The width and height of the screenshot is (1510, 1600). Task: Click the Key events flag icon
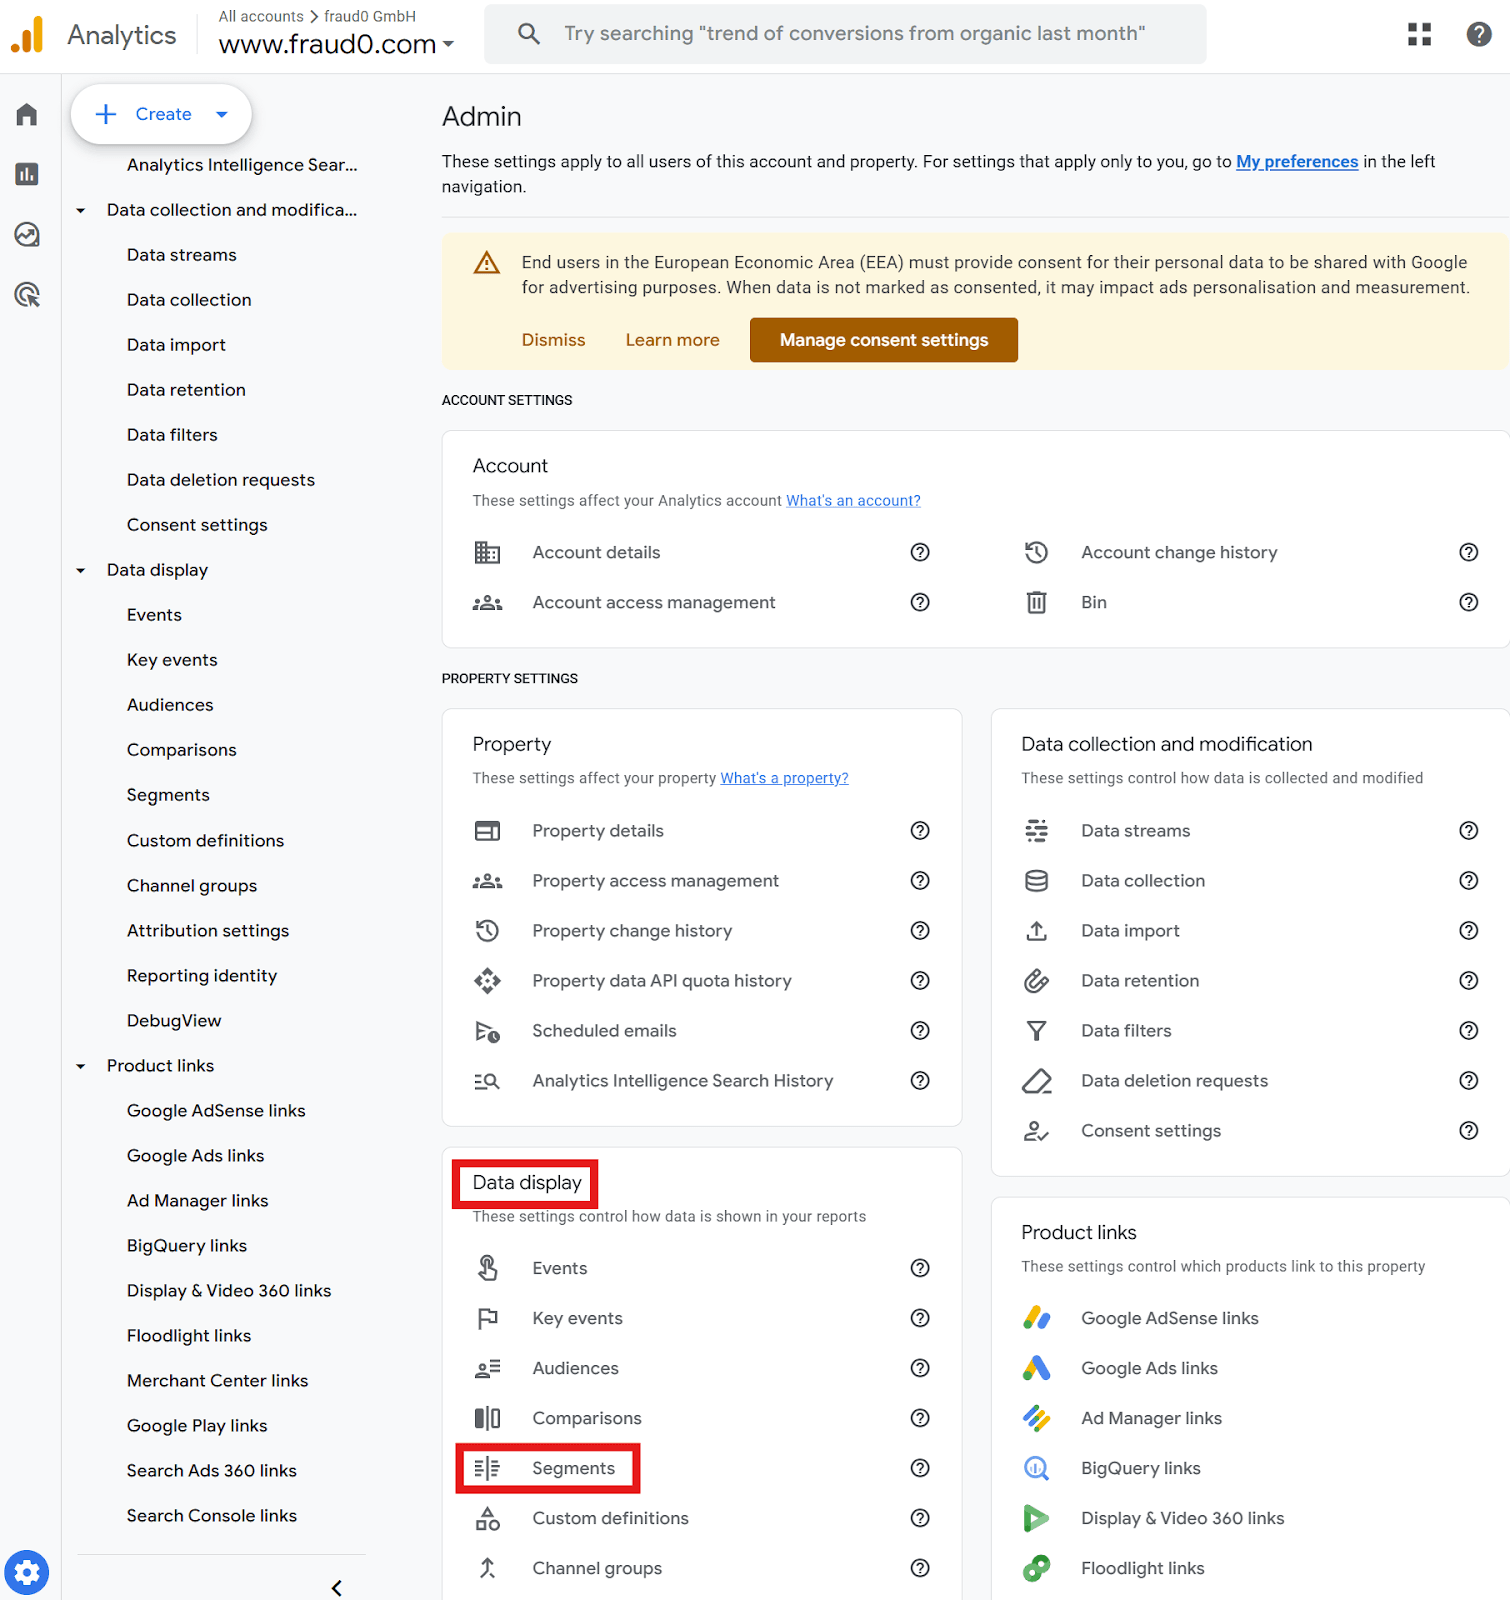point(487,1318)
